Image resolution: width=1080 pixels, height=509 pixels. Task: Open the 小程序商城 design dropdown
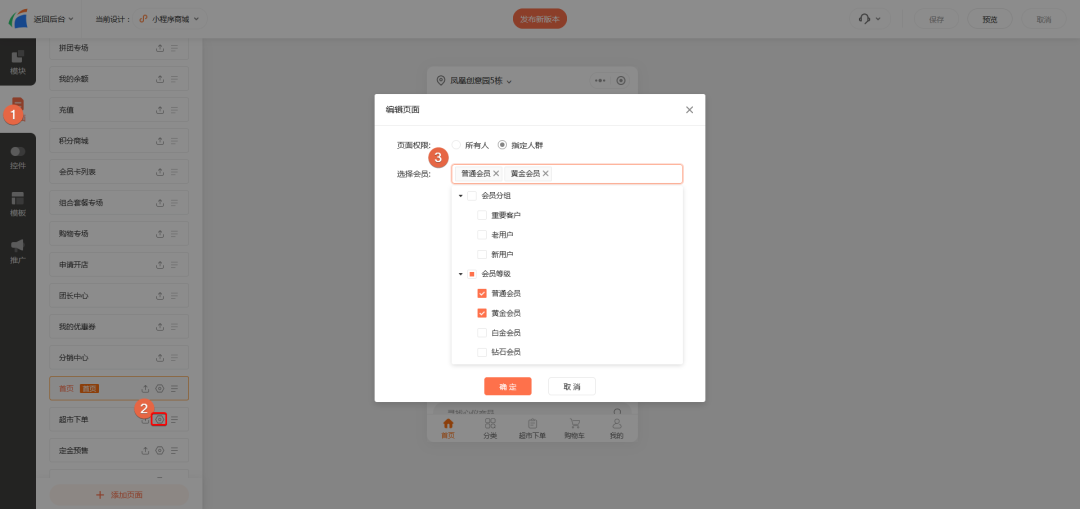[169, 19]
